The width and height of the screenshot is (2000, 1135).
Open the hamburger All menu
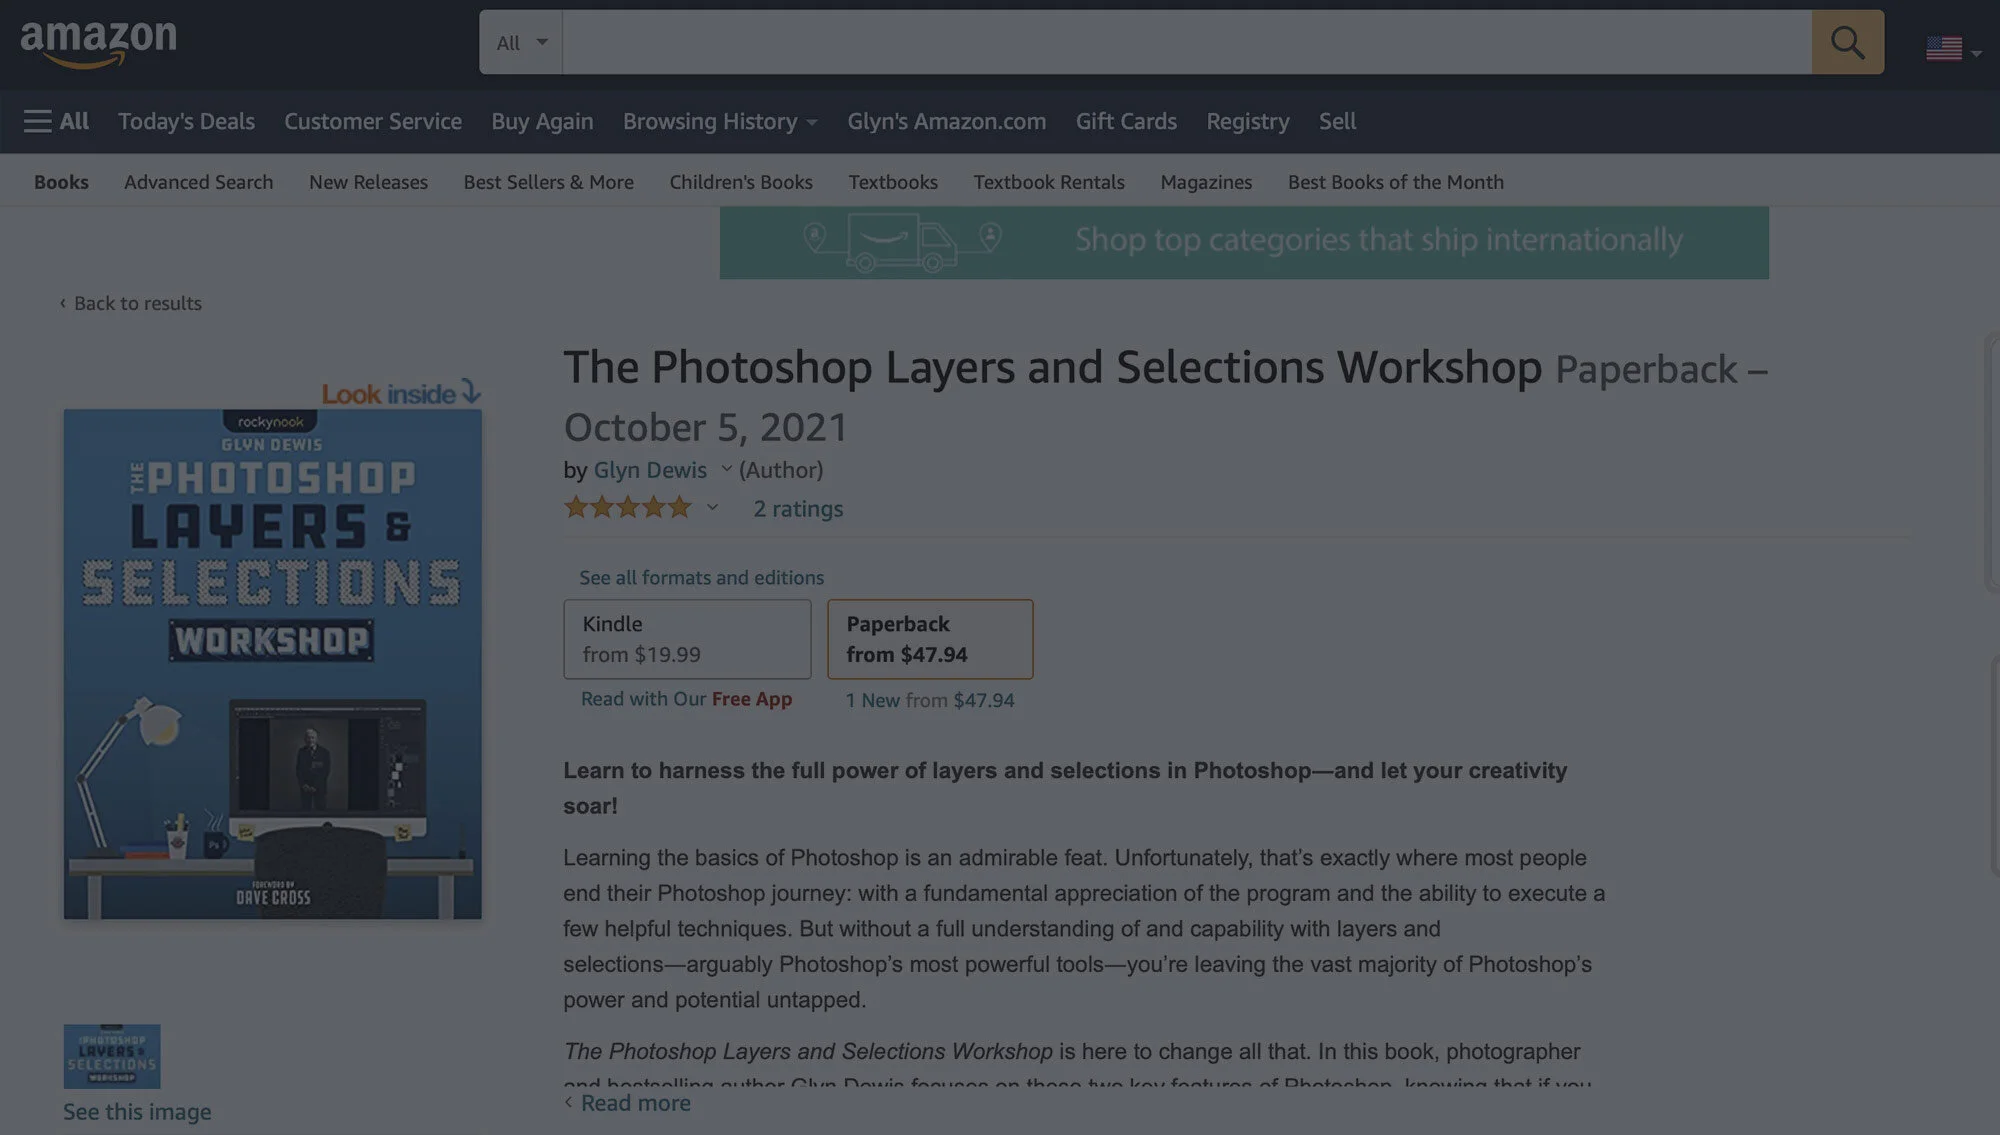(56, 121)
